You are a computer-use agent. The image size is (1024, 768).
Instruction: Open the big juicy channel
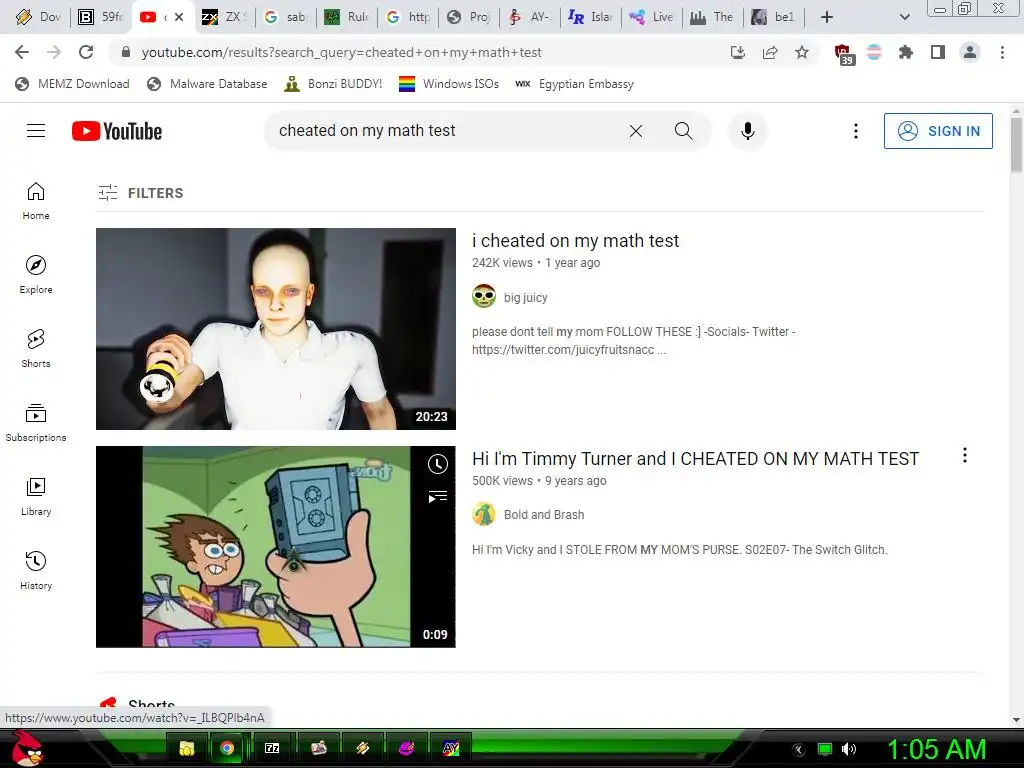point(526,298)
